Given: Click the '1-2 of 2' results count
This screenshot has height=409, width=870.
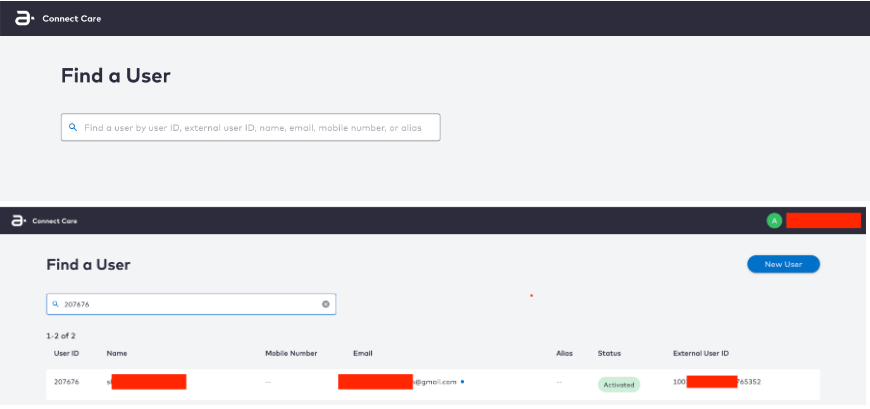Looking at the screenshot, I should coord(60,336).
